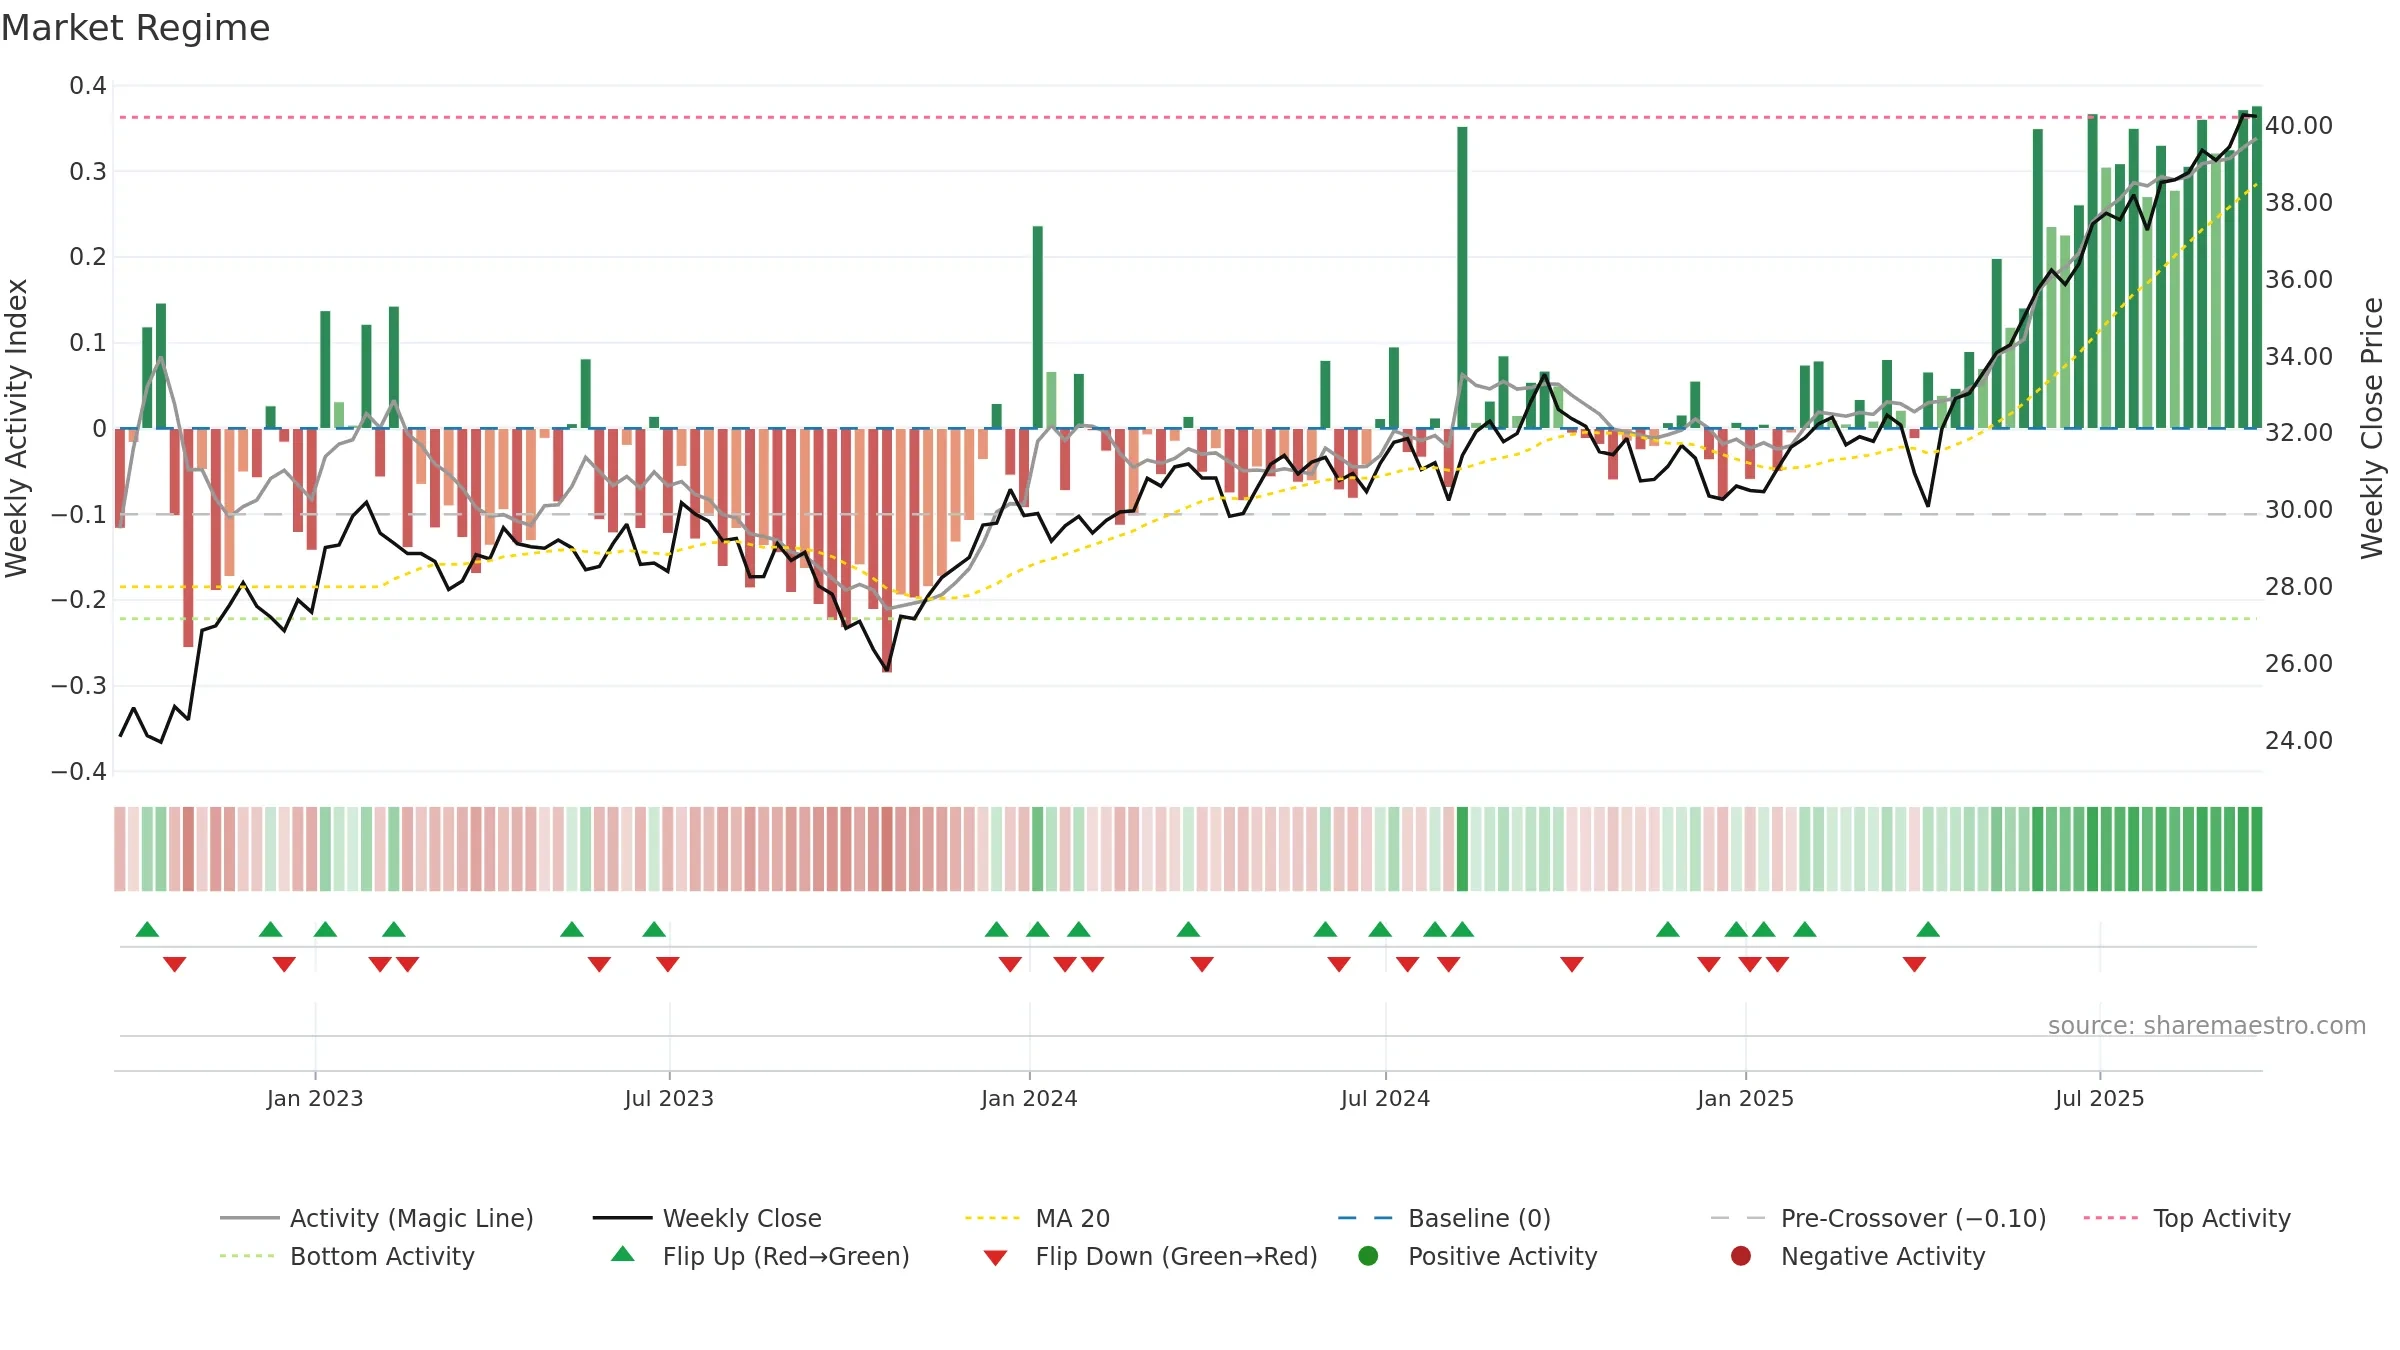Toggle the Weekly Close legend entry
Viewport: 2400px width, 1350px height.
pyautogui.click(x=707, y=1218)
